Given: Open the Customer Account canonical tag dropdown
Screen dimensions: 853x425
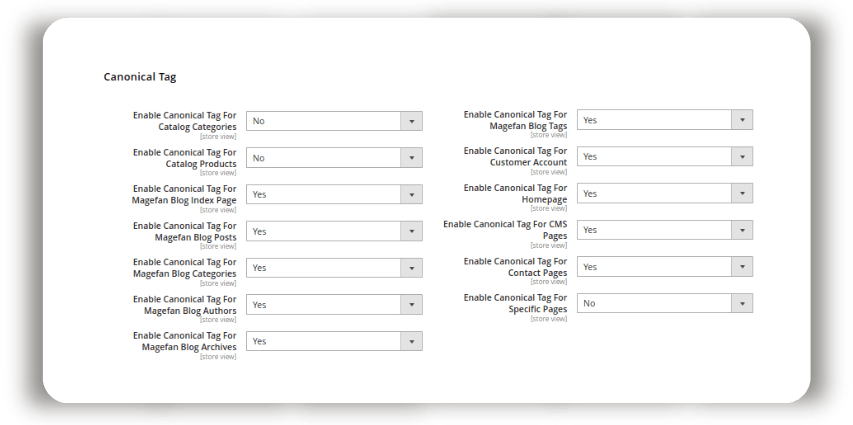Looking at the screenshot, I should tap(665, 157).
